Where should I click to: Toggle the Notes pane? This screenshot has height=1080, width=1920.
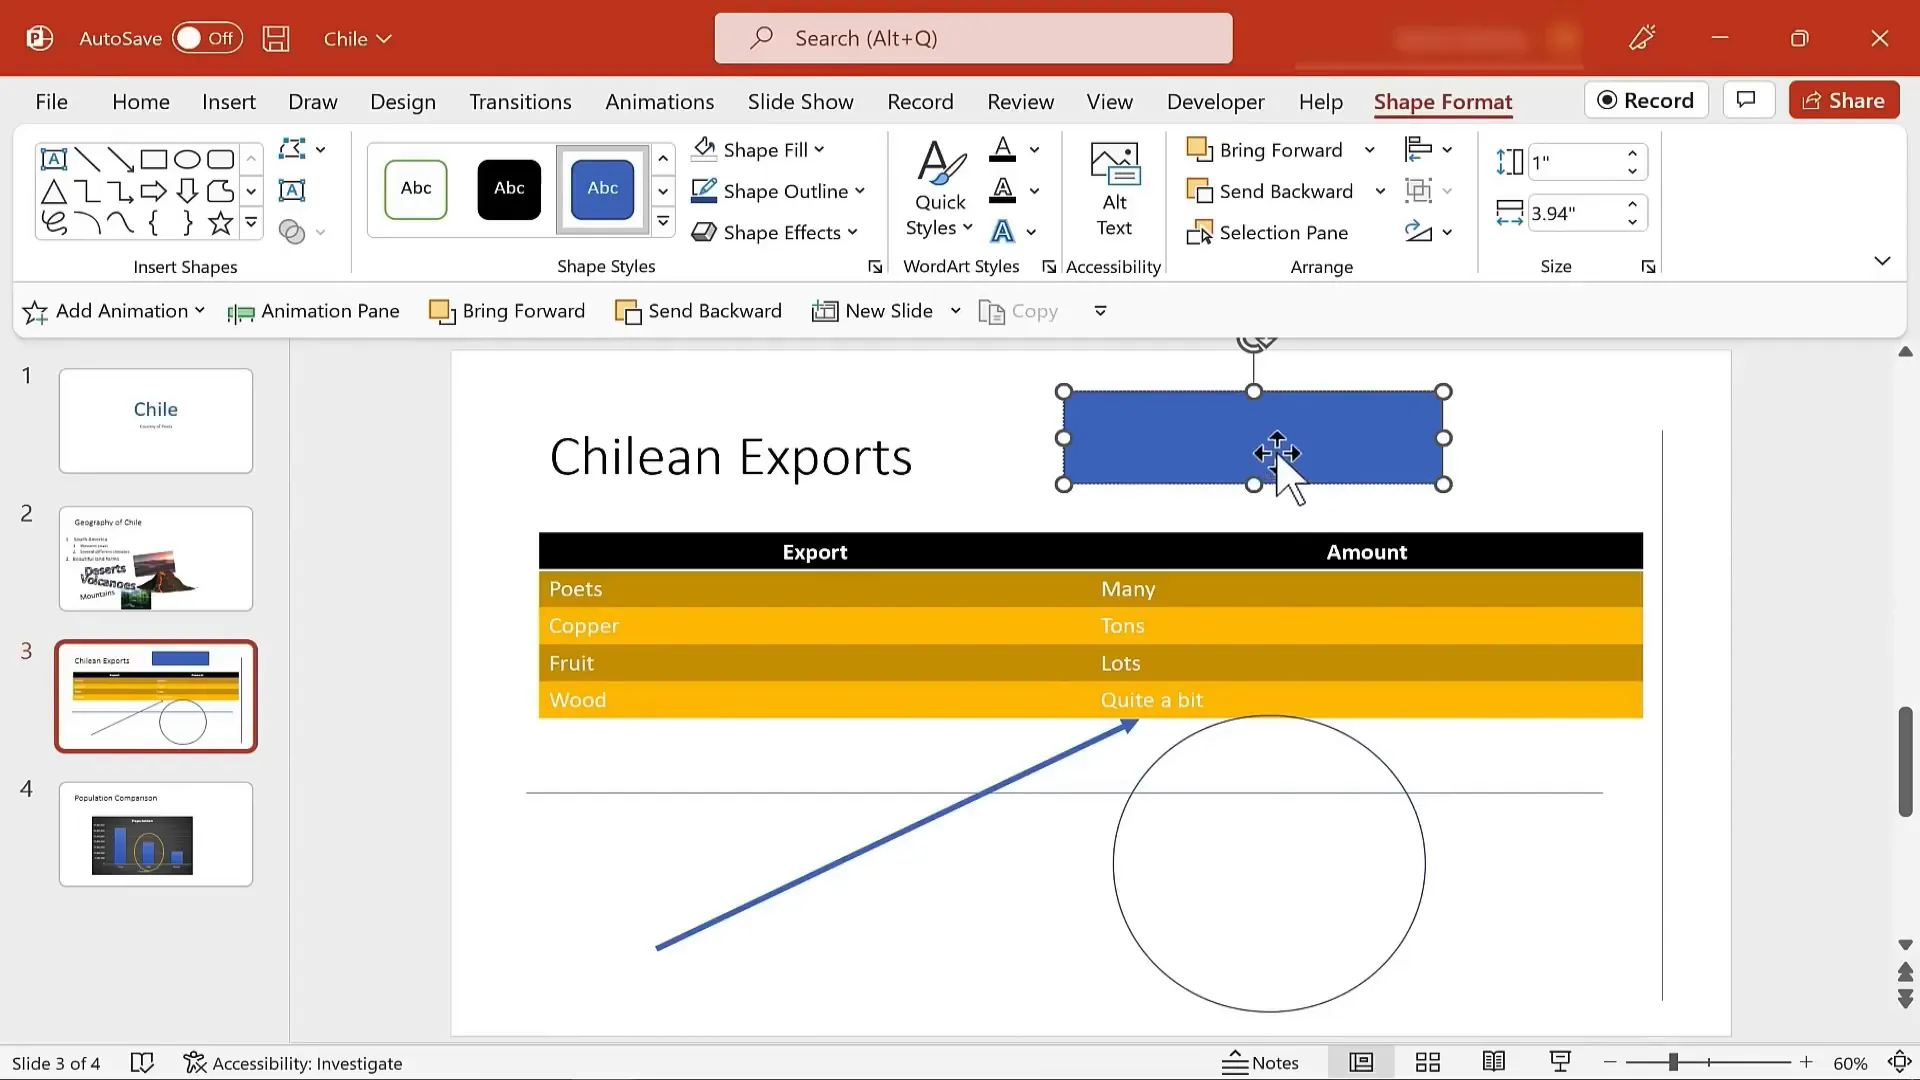coord(1260,1062)
